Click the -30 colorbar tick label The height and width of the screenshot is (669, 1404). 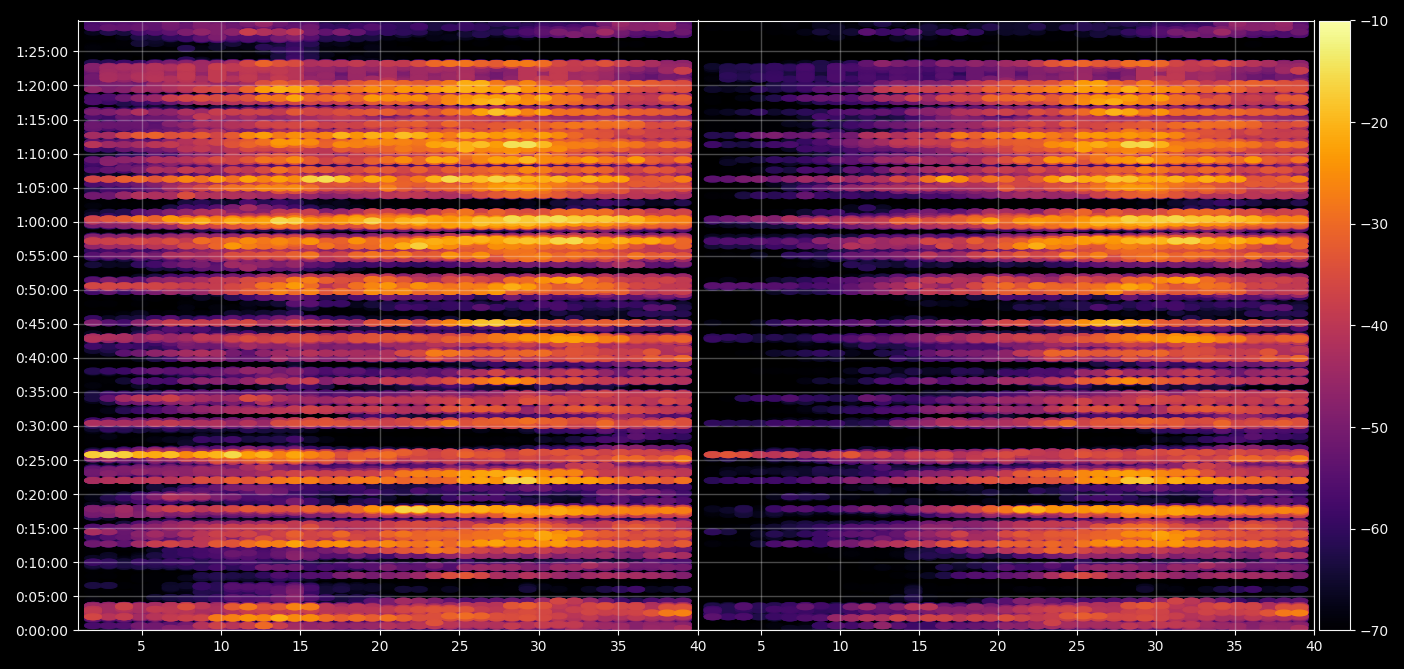(x=1374, y=224)
